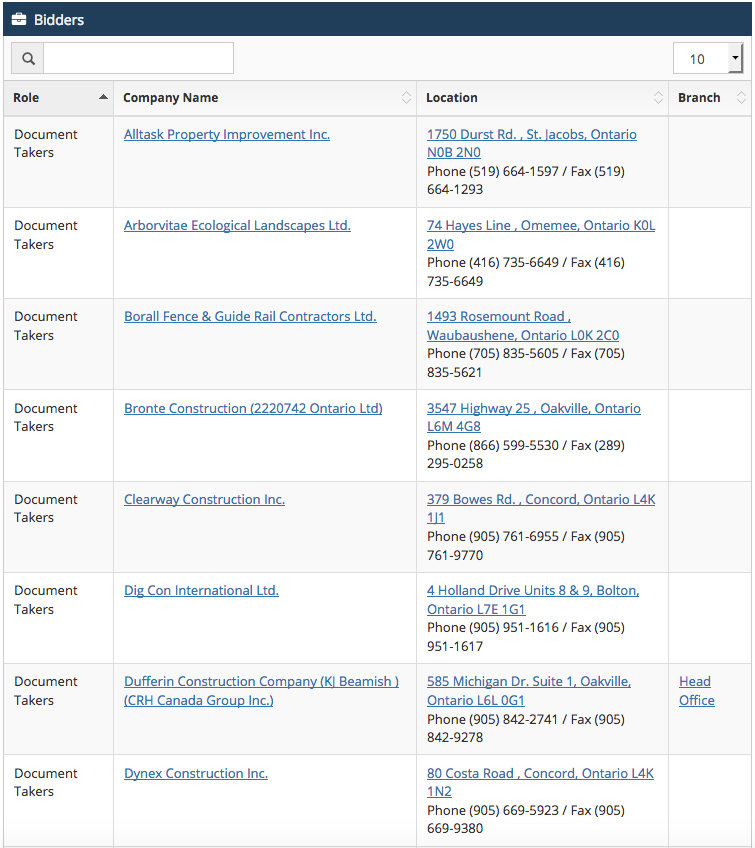Click the Bidders briefcase icon
Screen dimensions: 755x848
click(x=19, y=19)
